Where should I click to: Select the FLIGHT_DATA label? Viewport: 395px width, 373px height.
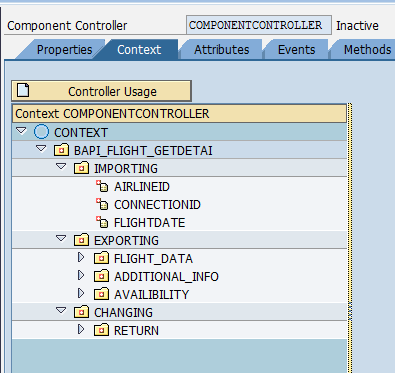pyautogui.click(x=153, y=259)
